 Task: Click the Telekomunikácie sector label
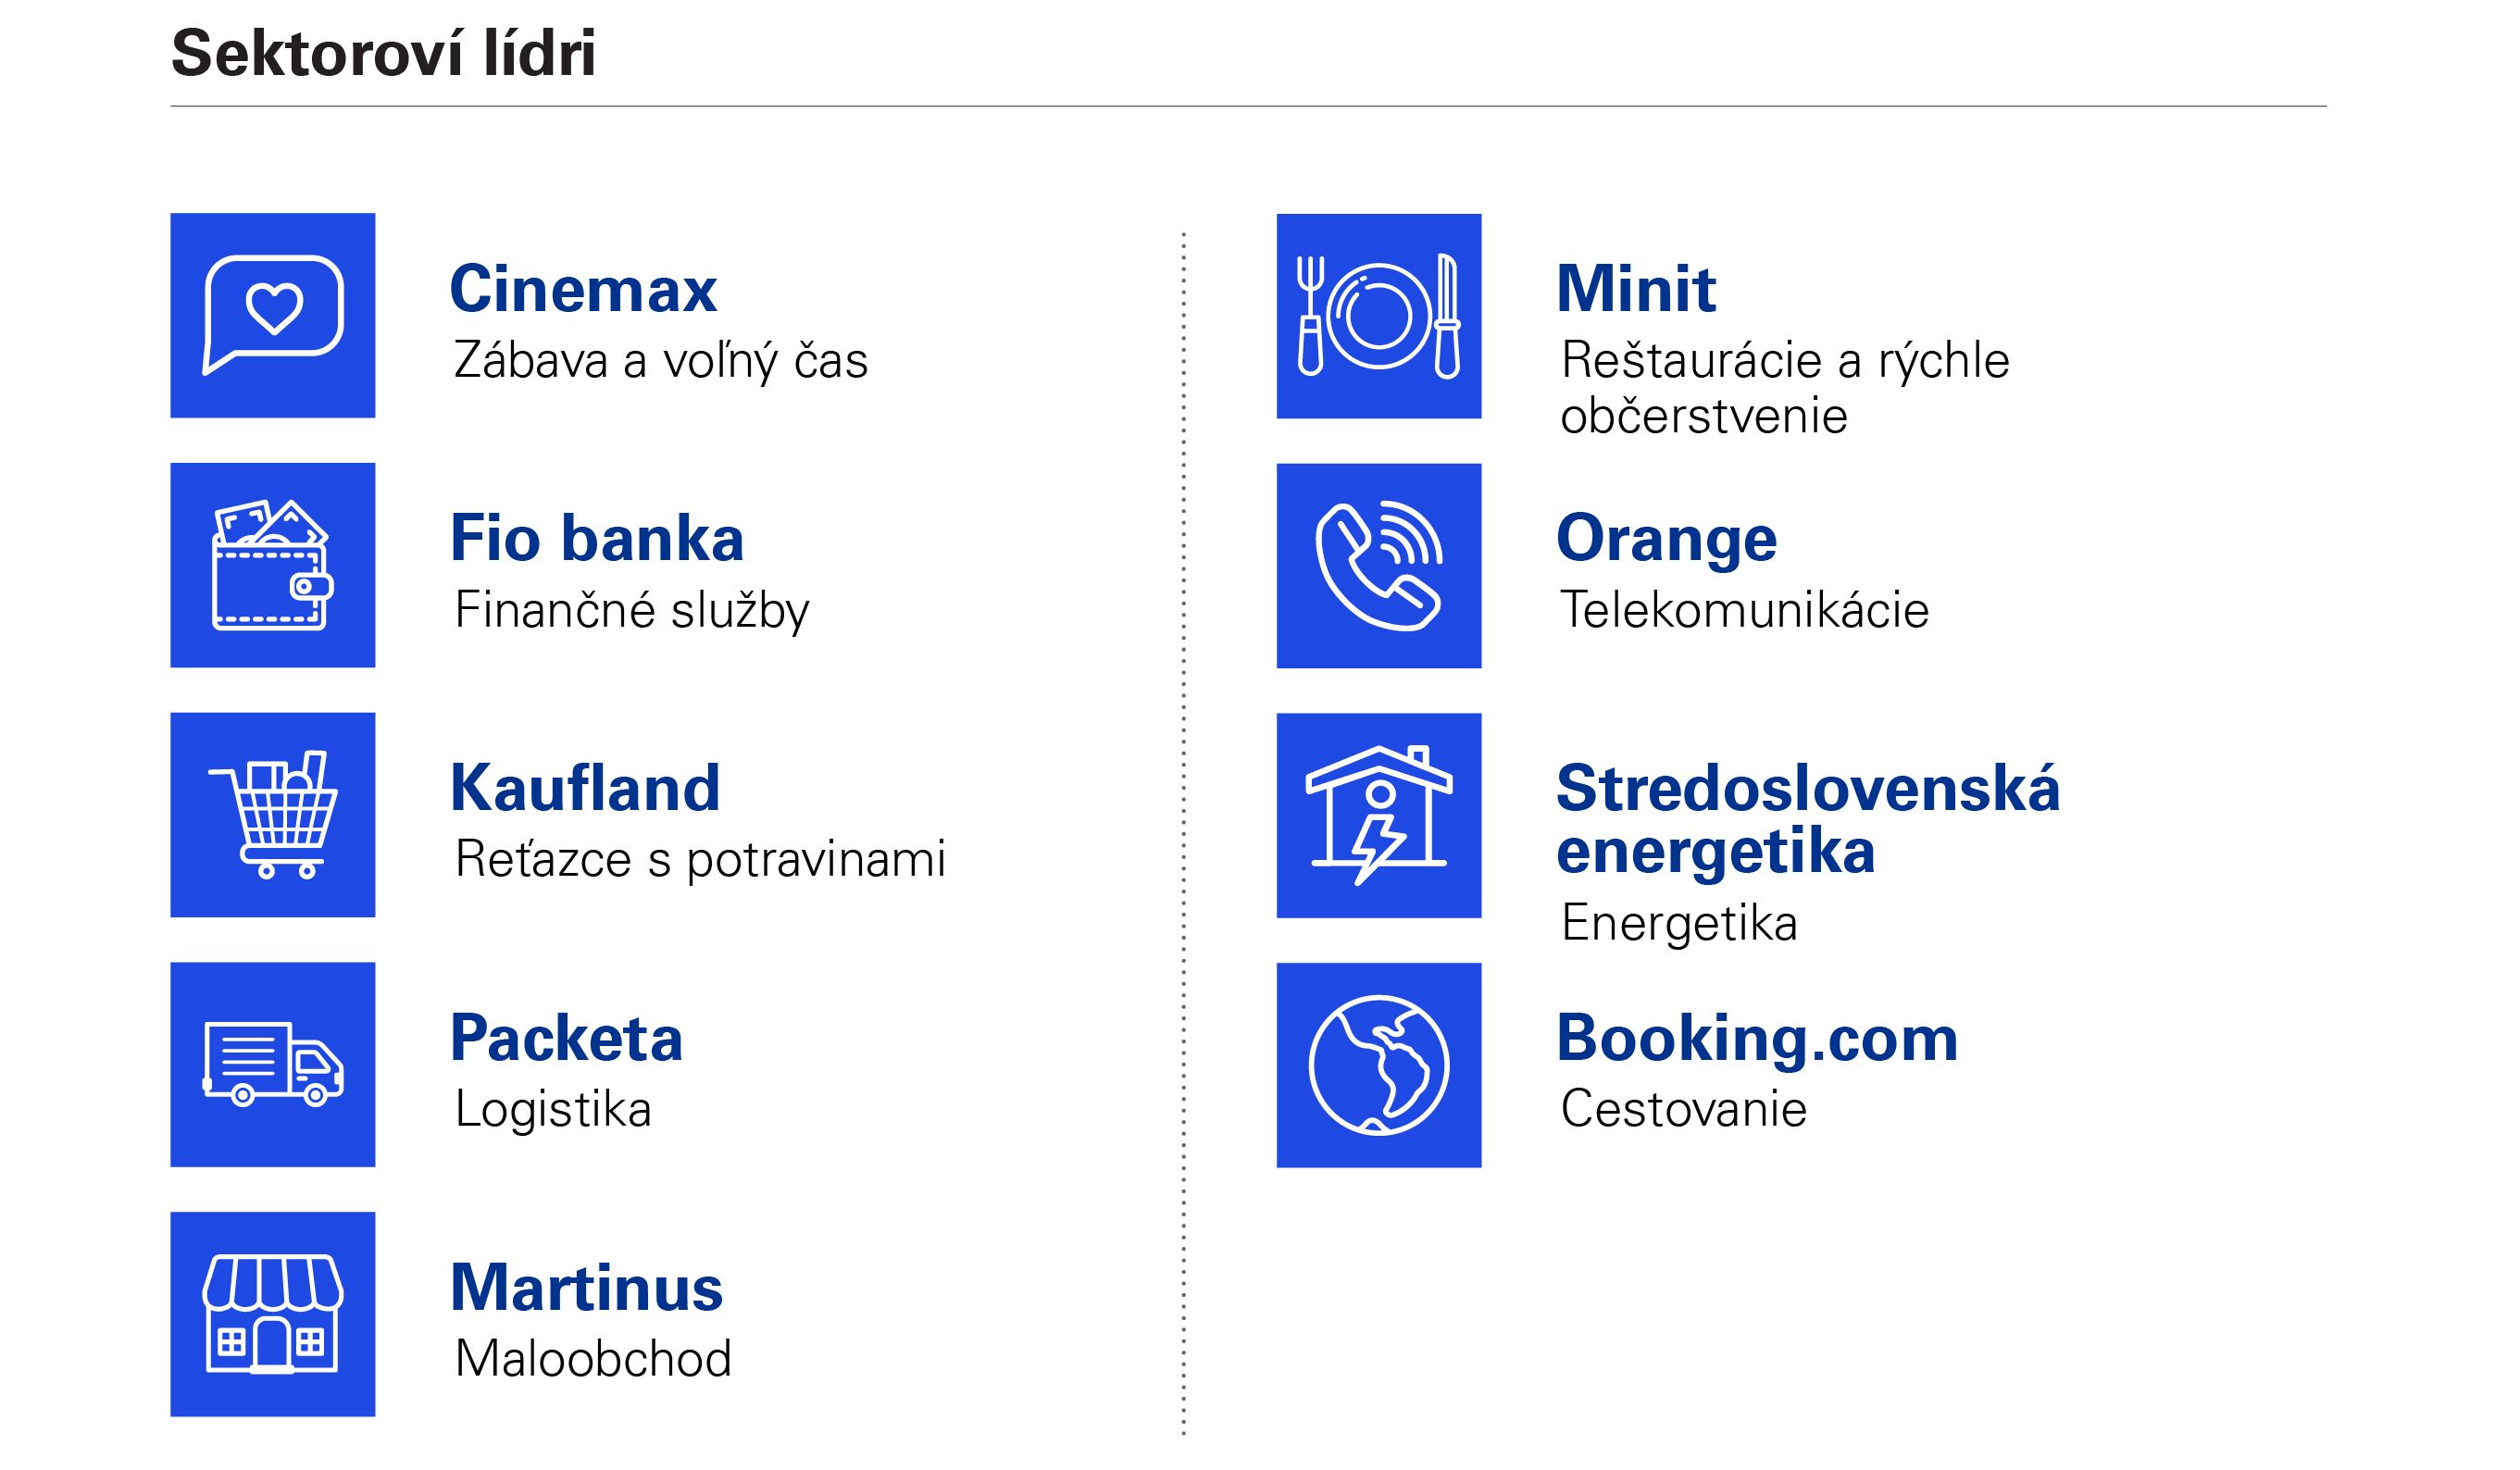pyautogui.click(x=1744, y=610)
